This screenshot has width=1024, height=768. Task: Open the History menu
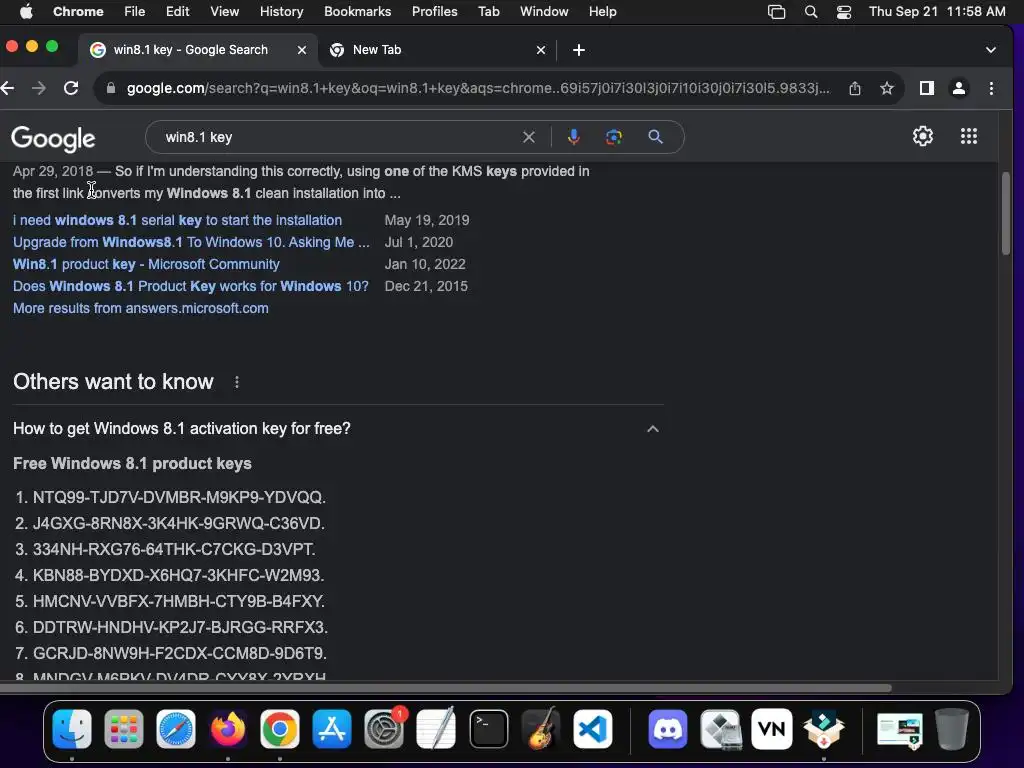(281, 11)
